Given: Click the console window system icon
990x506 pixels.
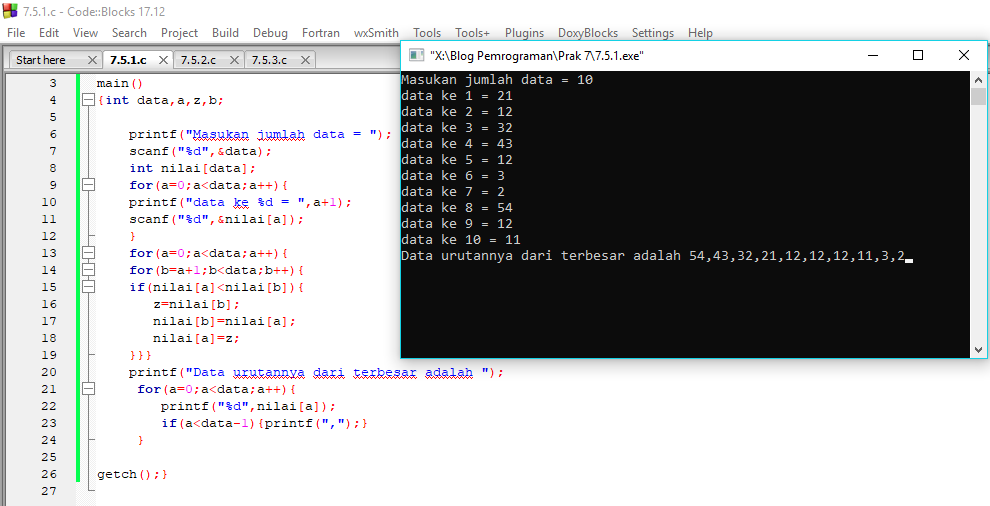Looking at the screenshot, I should click(x=416, y=56).
